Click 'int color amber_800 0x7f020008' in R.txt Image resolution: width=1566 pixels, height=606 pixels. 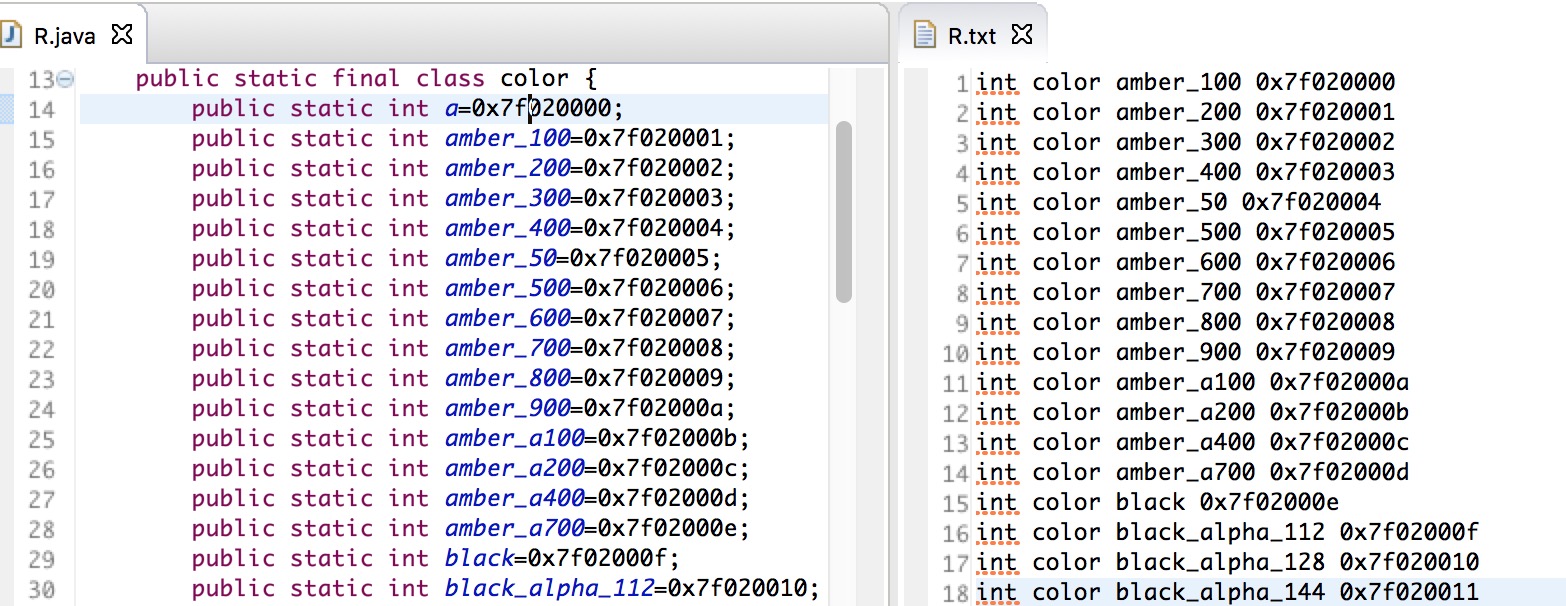[x=1186, y=322]
